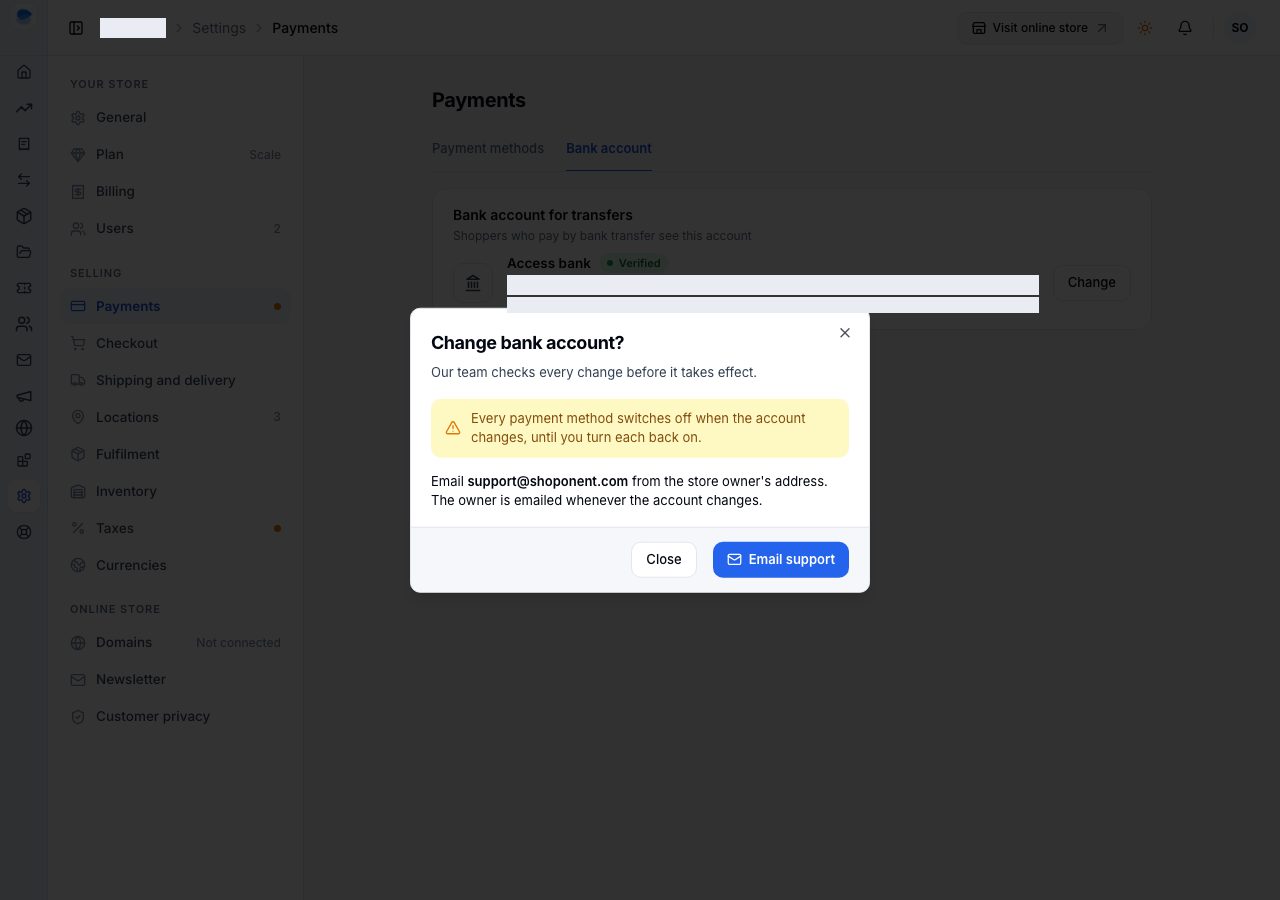The image size is (1280, 900).
Task: Open the Plan settings item
Action: coord(176,154)
